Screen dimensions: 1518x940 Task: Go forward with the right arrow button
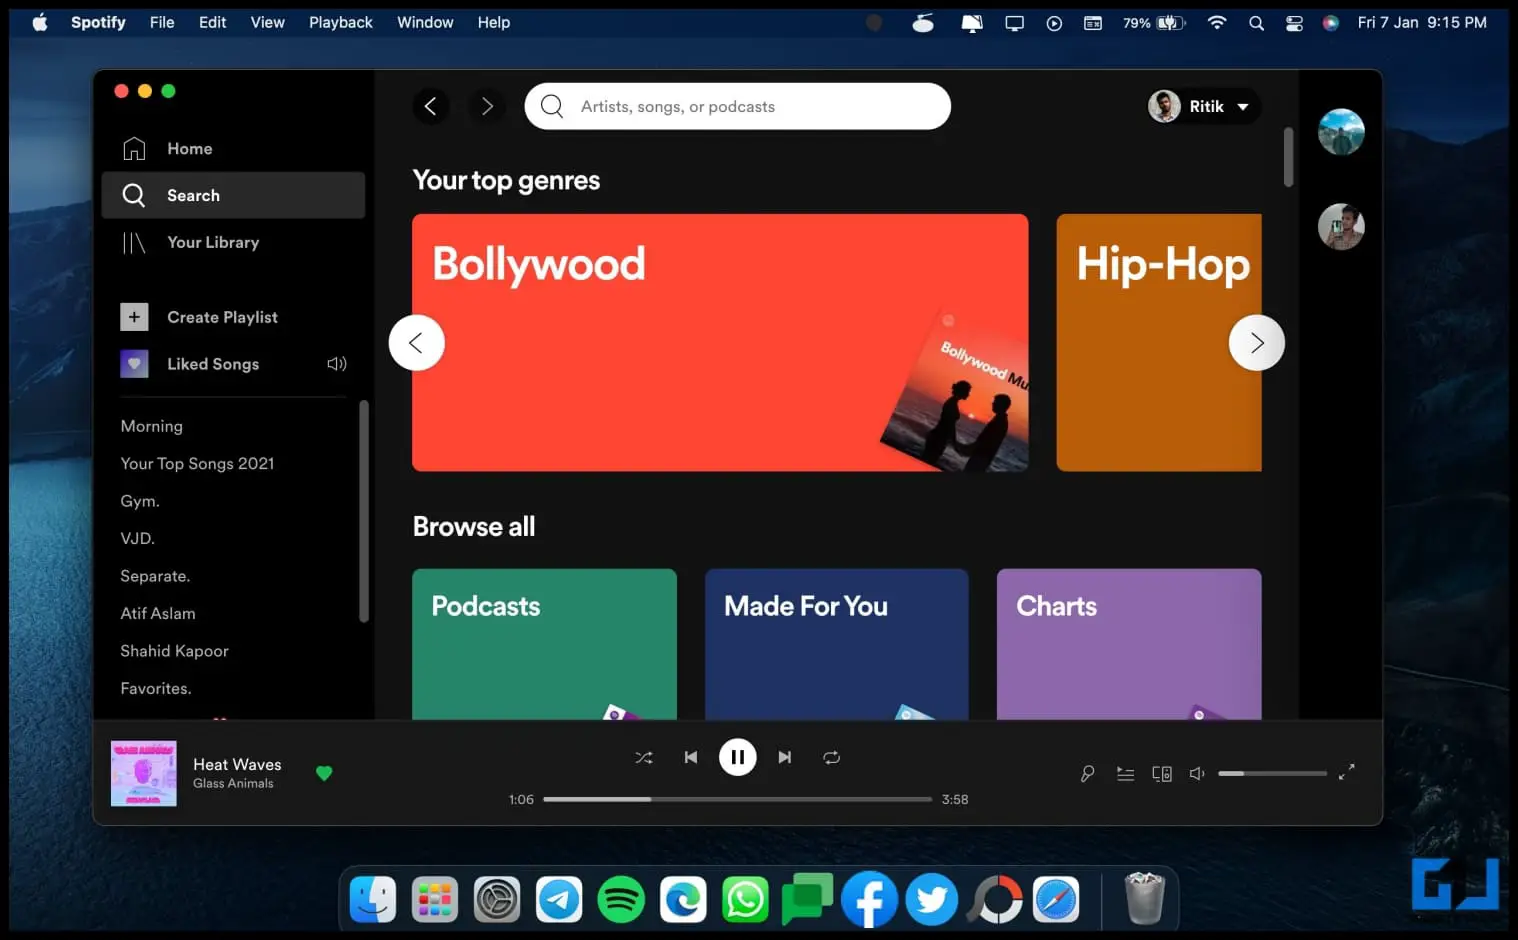487,106
